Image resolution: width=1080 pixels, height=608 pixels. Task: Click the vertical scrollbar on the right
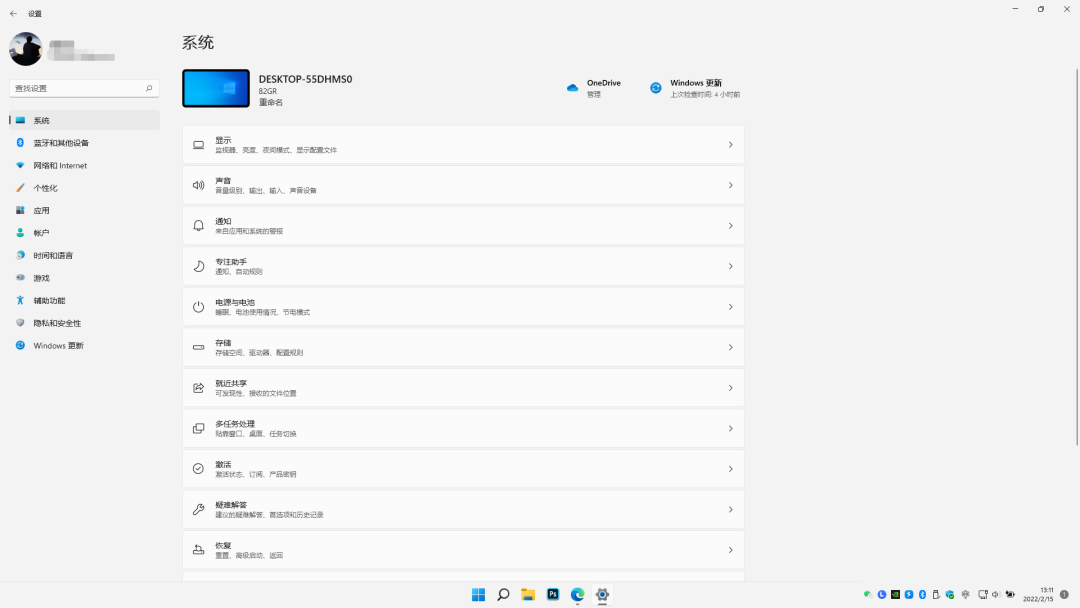1077,257
